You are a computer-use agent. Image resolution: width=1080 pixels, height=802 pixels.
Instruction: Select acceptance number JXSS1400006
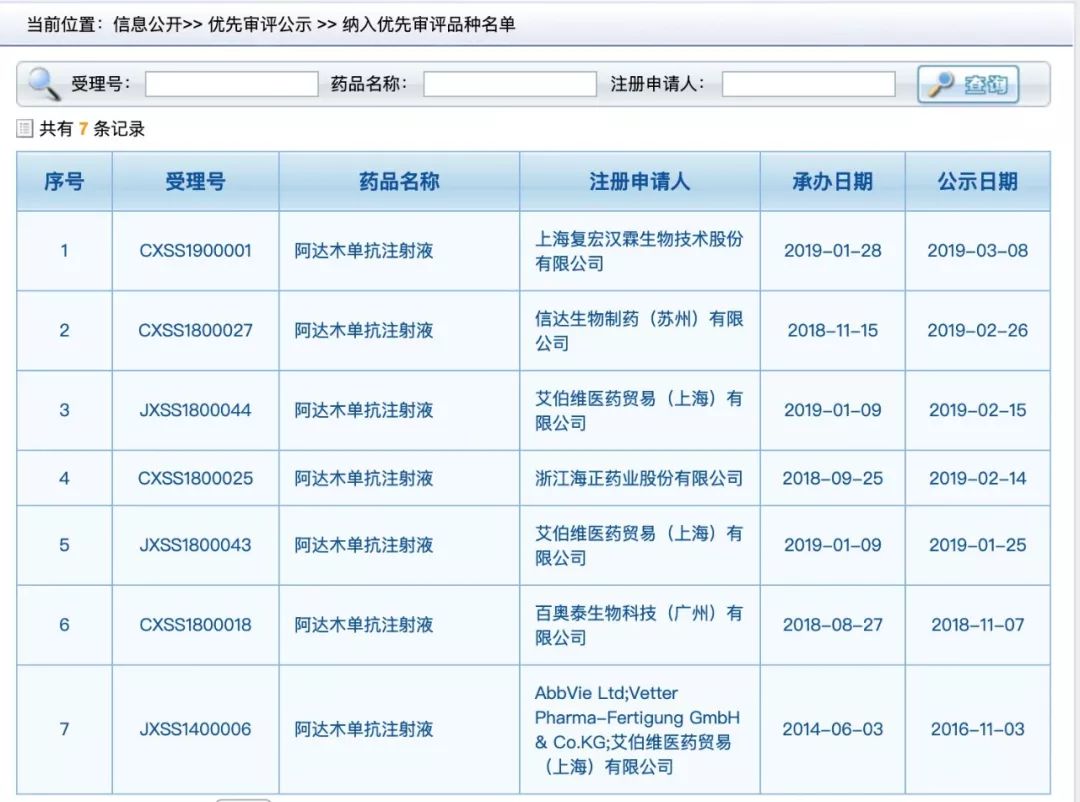coord(196,729)
